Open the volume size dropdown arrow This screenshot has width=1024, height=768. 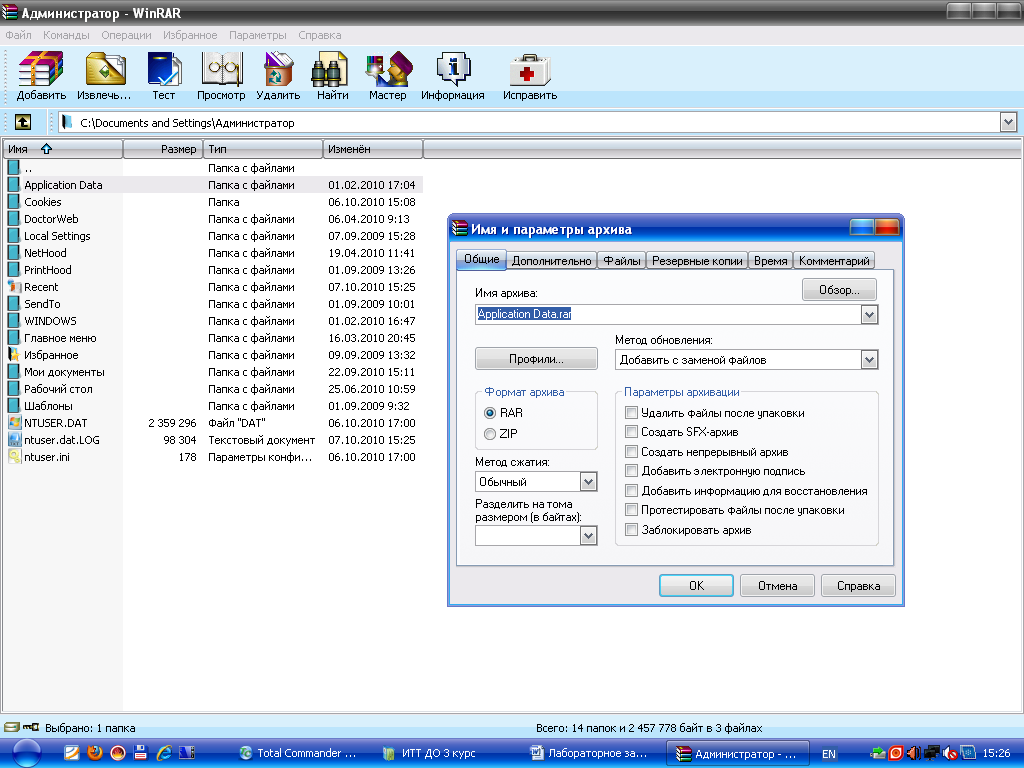(x=588, y=536)
